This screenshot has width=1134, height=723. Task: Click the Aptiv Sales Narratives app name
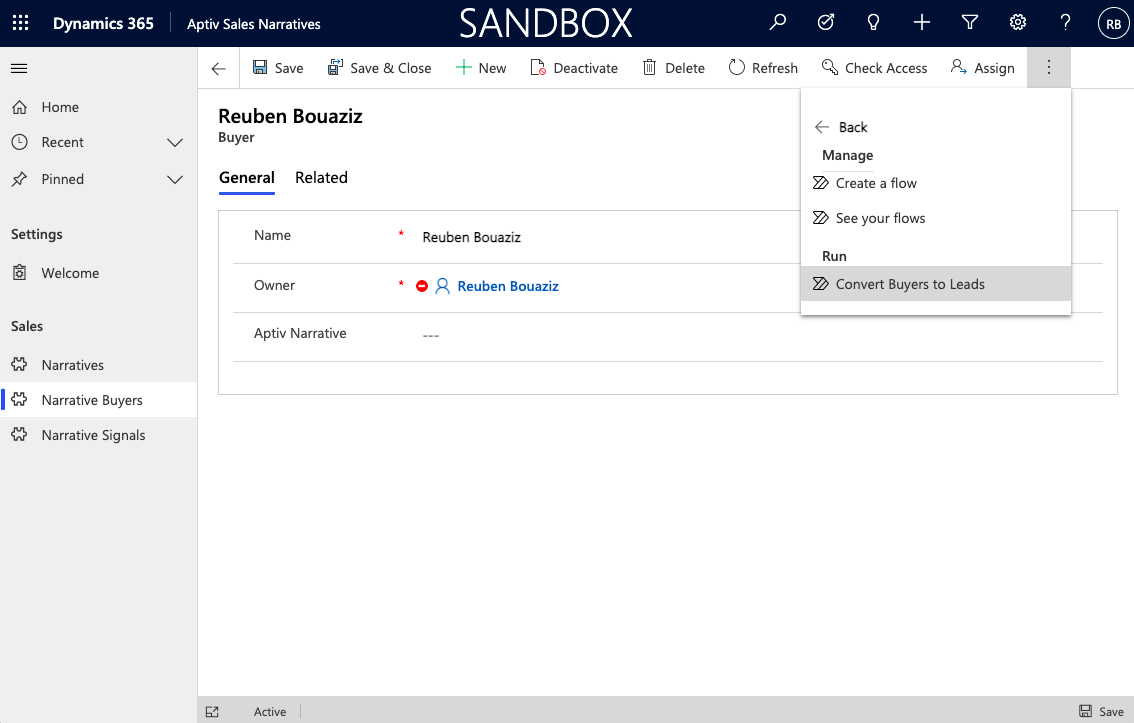254,24
